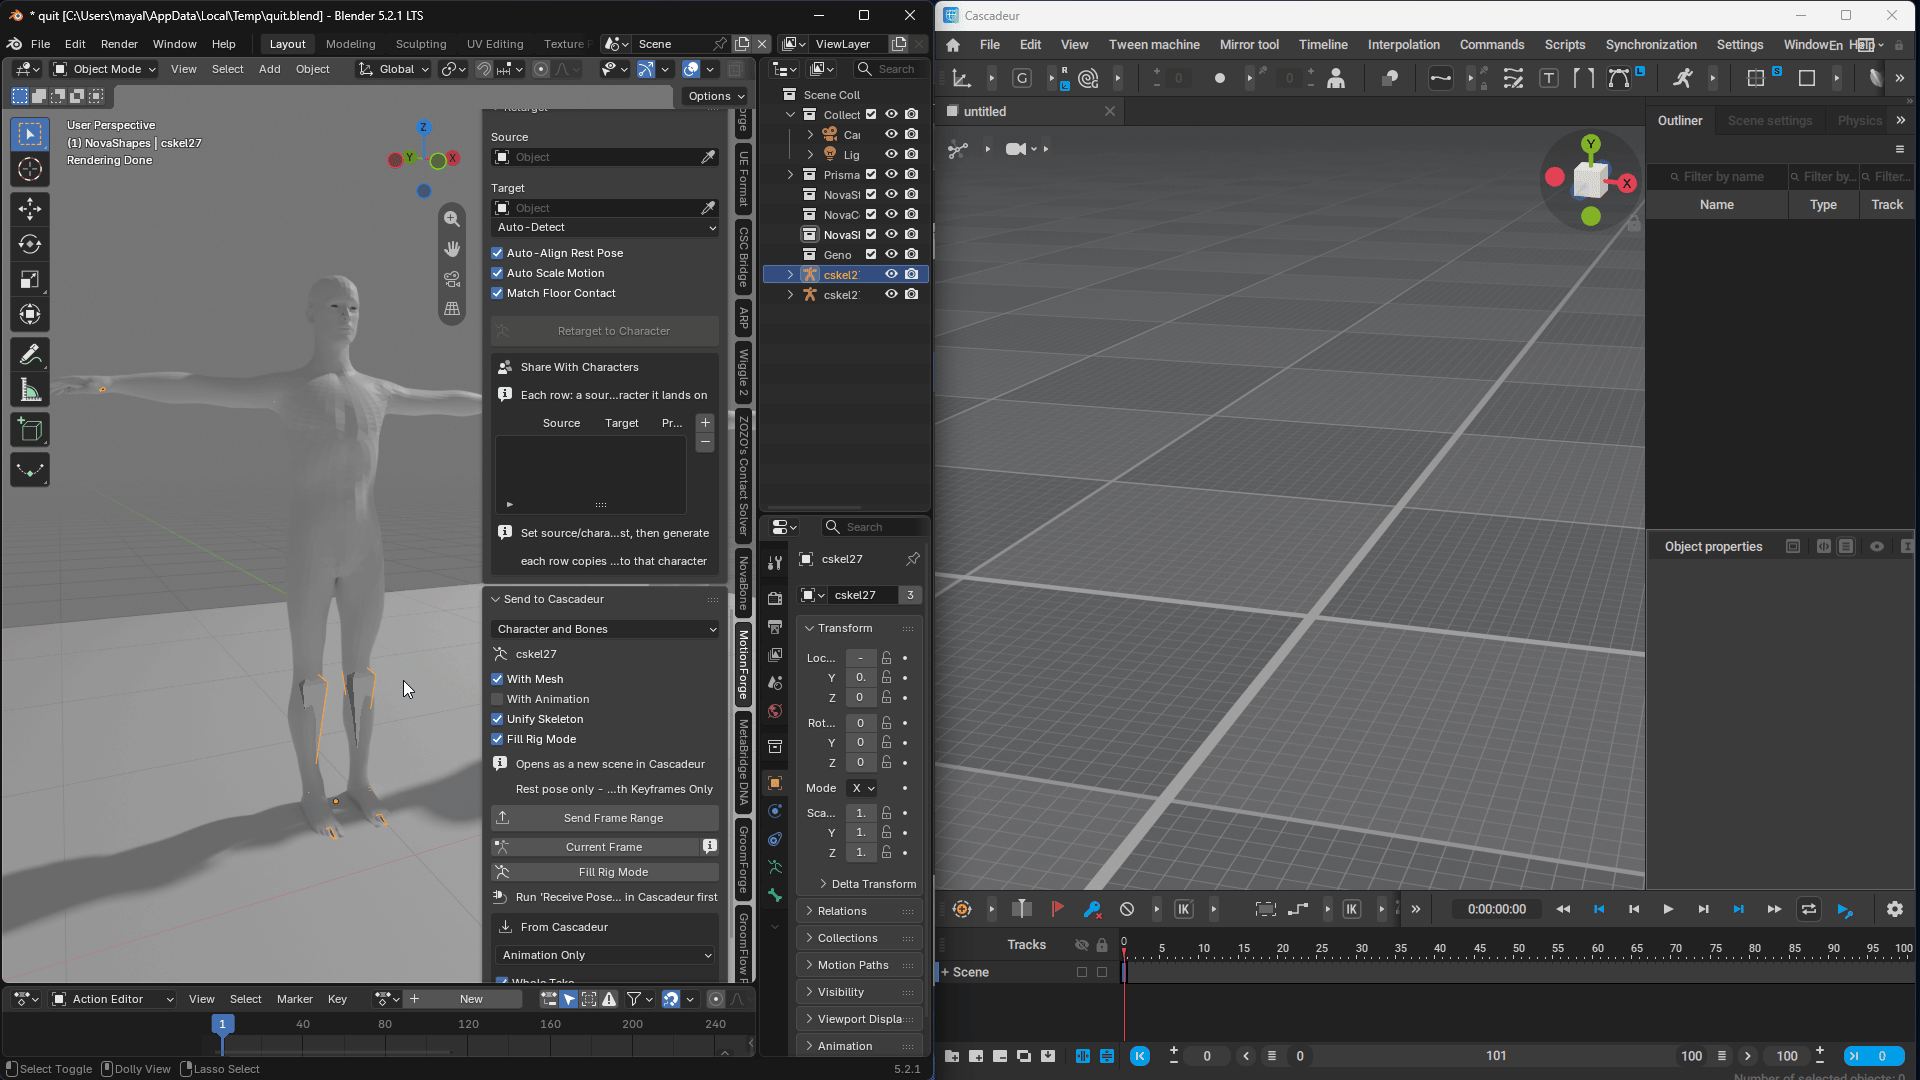Click the Fill Rig Mode button
Image resolution: width=1920 pixels, height=1080 pixels.
tap(605, 872)
